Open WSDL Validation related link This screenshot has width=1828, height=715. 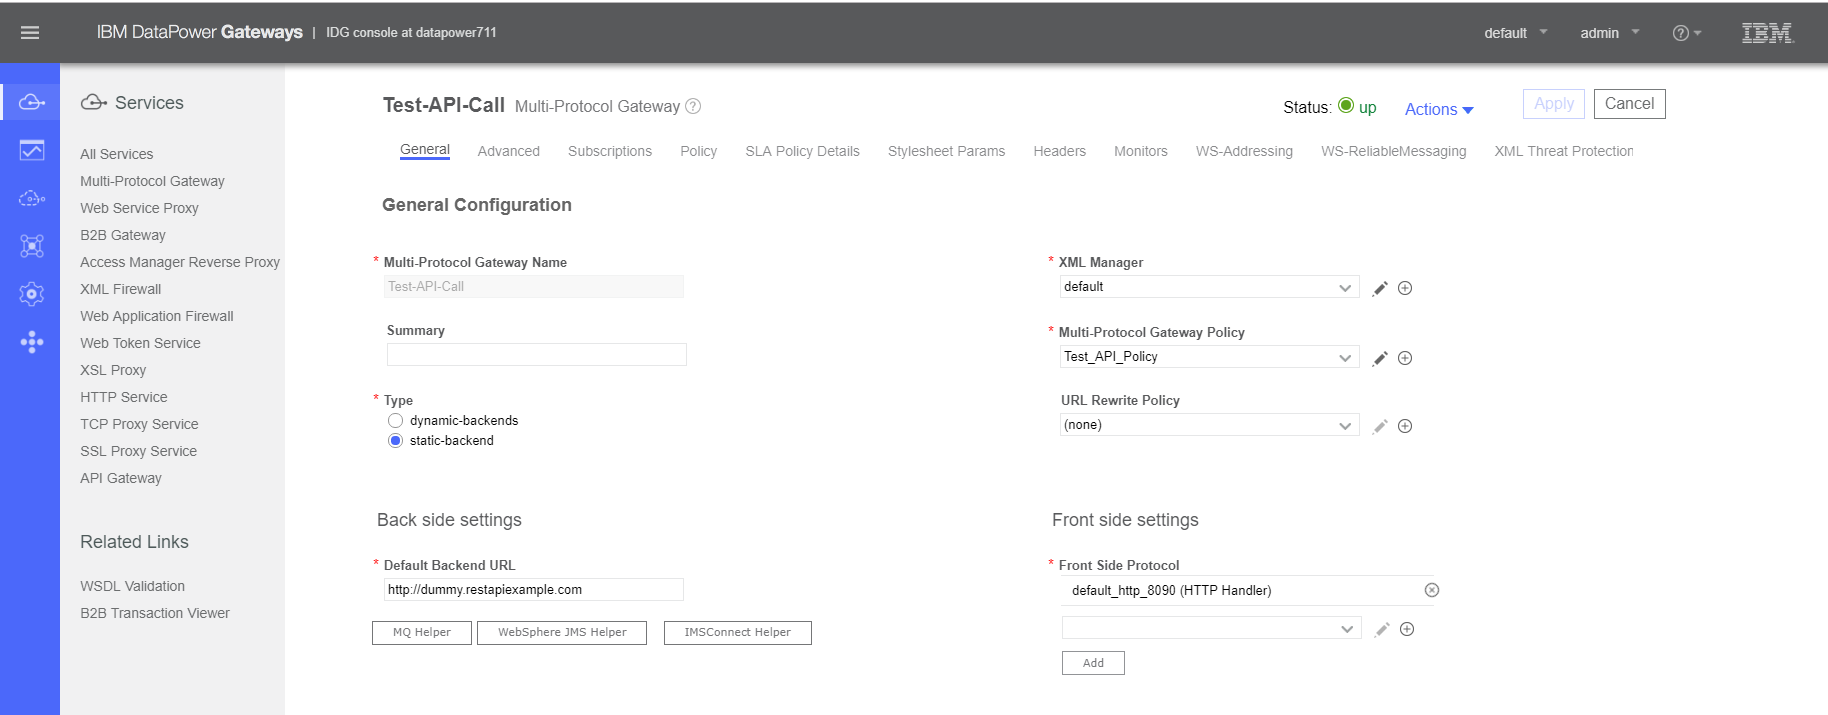(132, 586)
